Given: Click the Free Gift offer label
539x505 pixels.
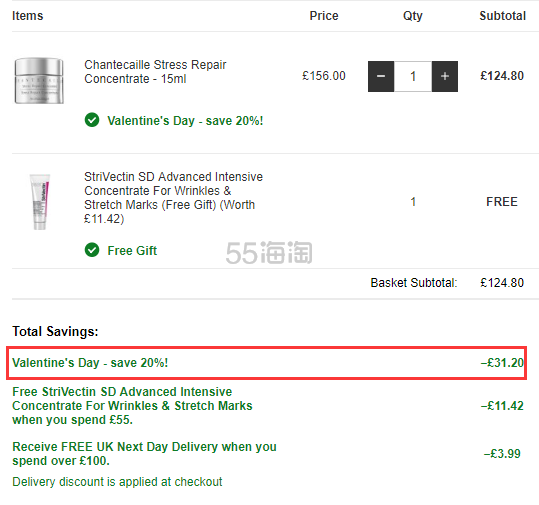Looking at the screenshot, I should [x=132, y=251].
